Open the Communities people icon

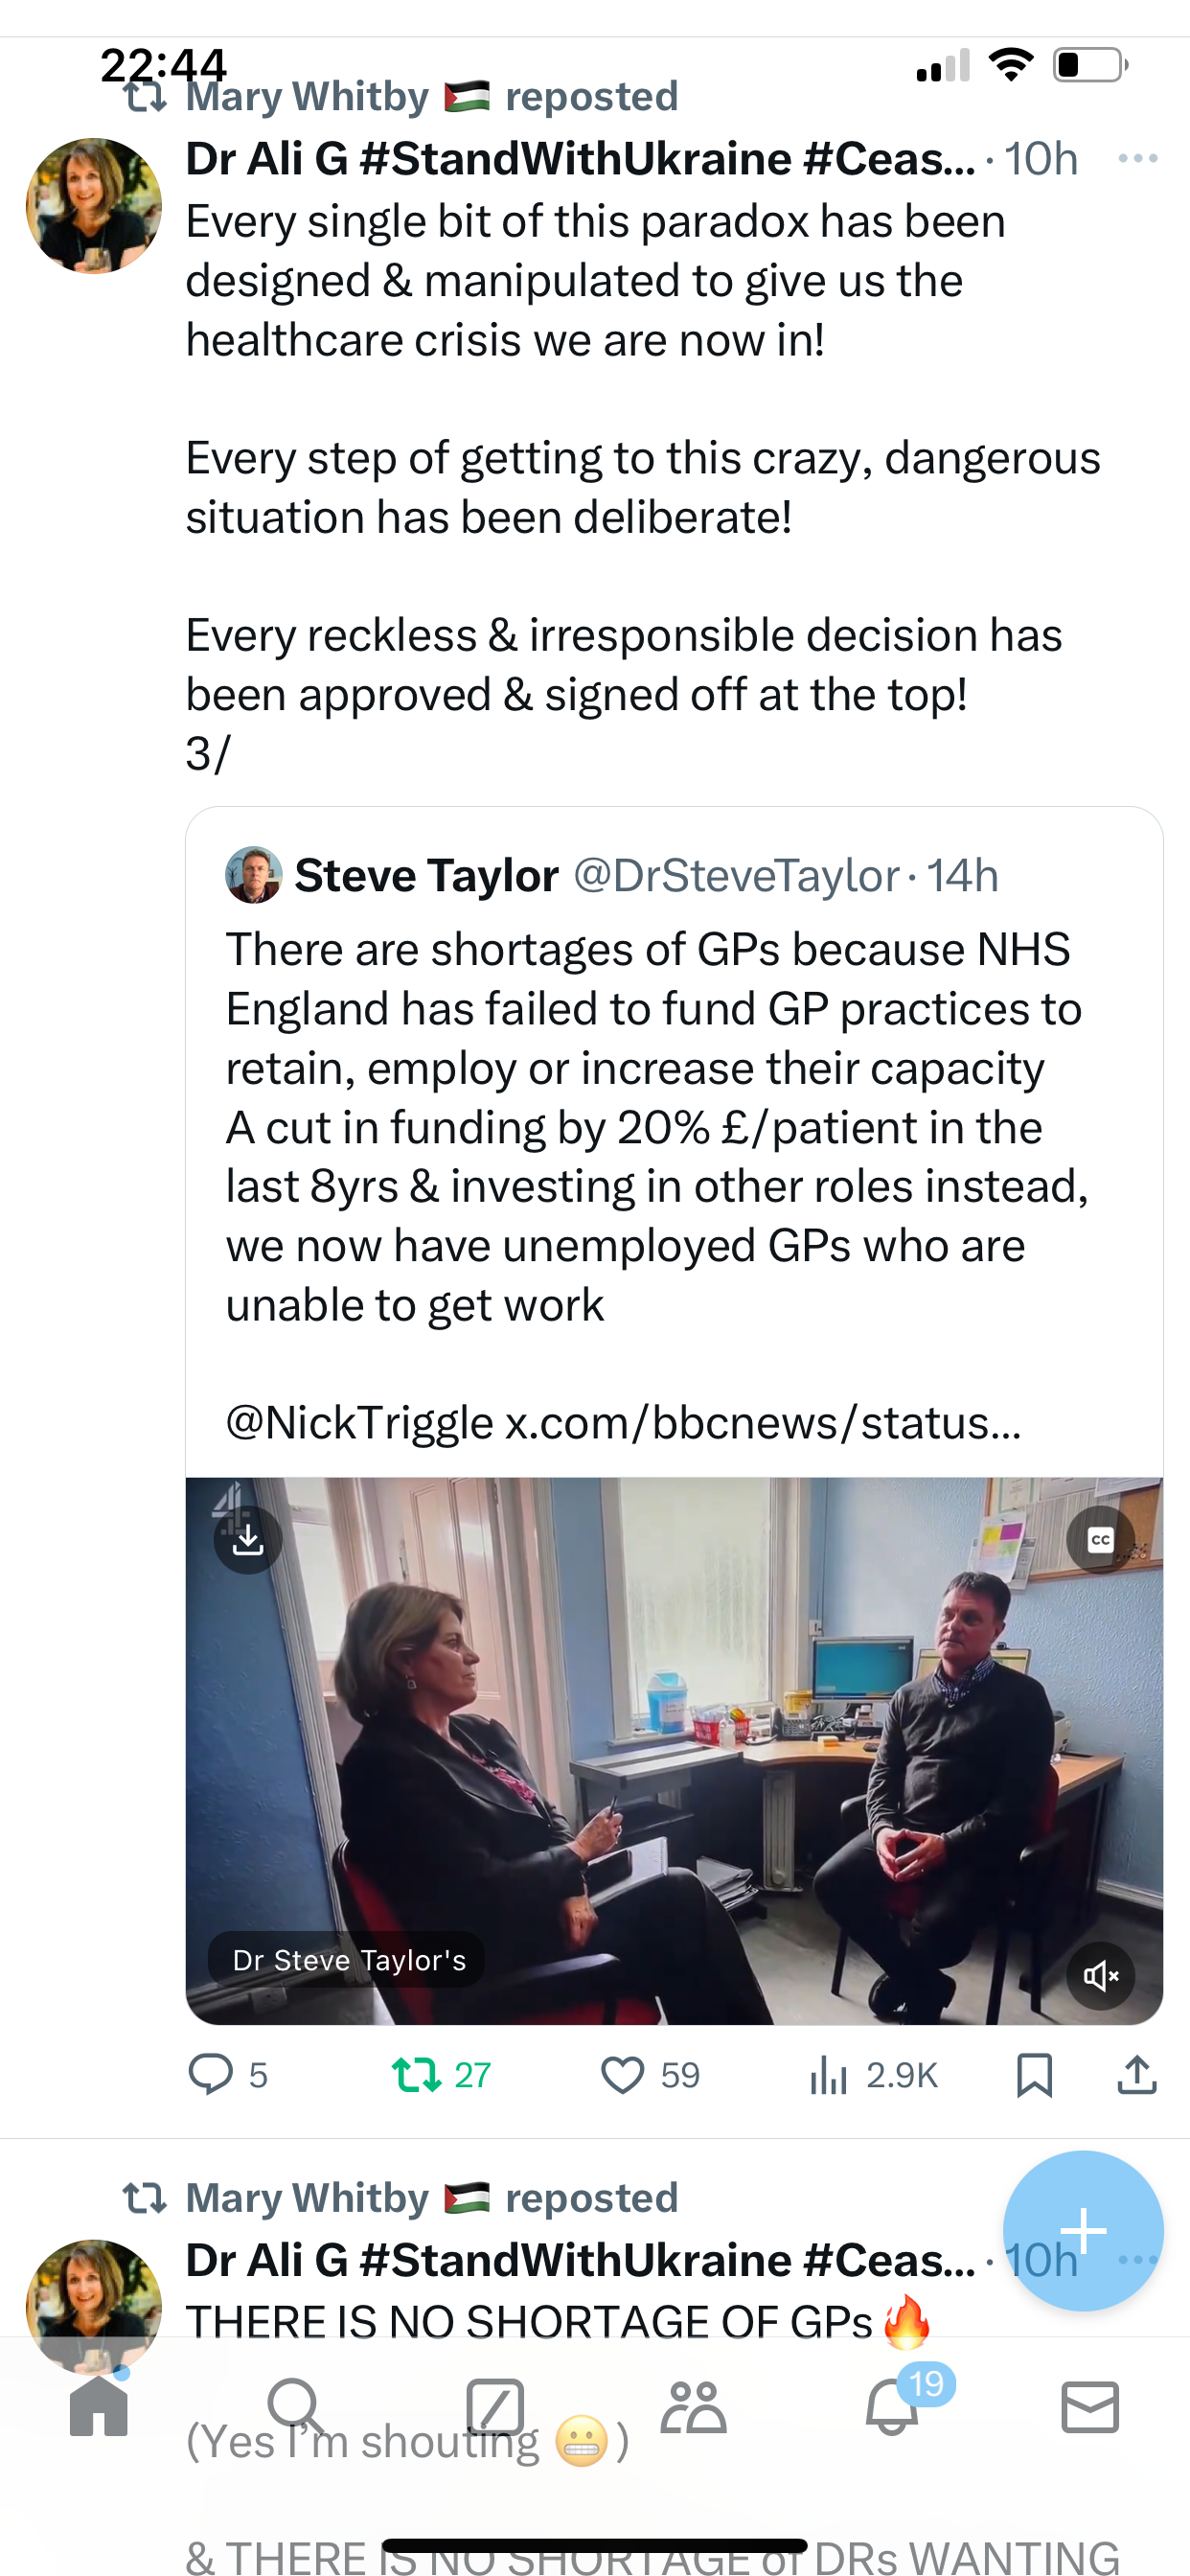(693, 2407)
